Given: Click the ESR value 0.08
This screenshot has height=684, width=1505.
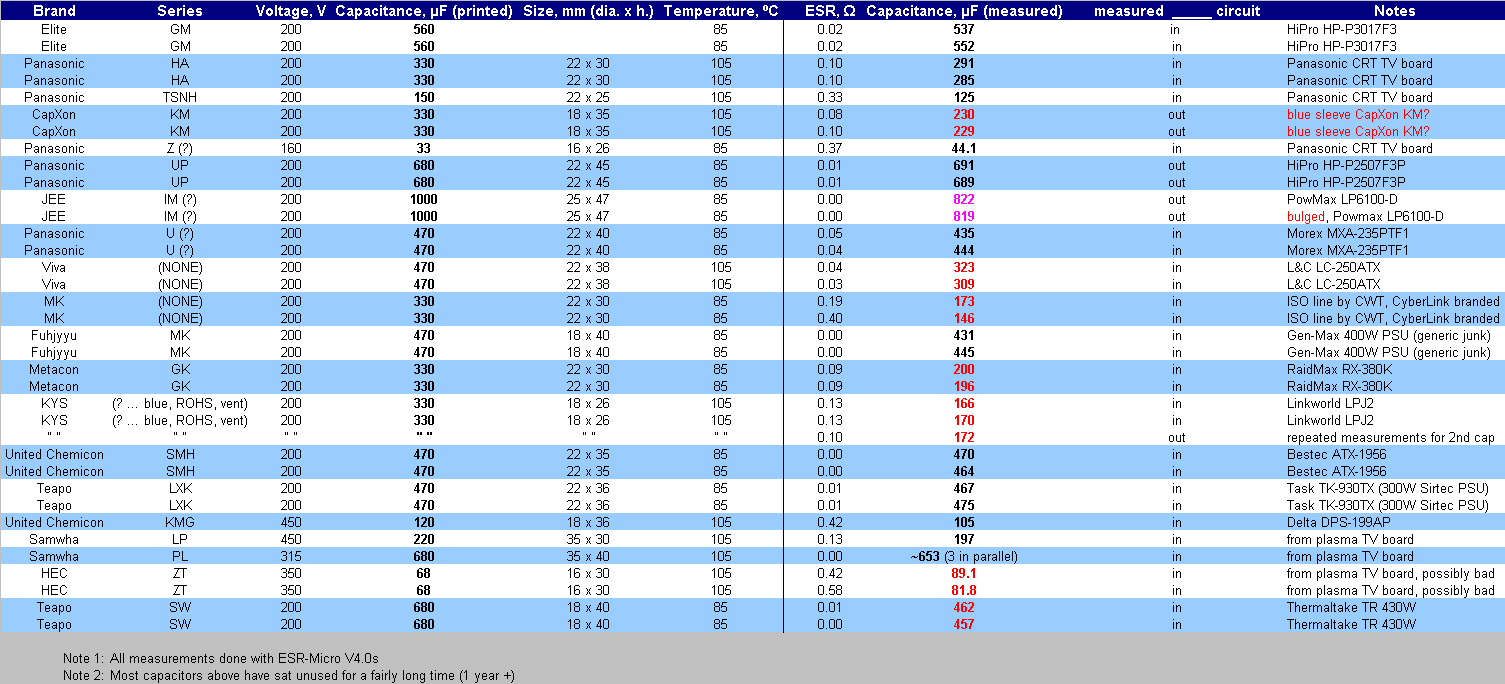Looking at the screenshot, I should point(830,114).
